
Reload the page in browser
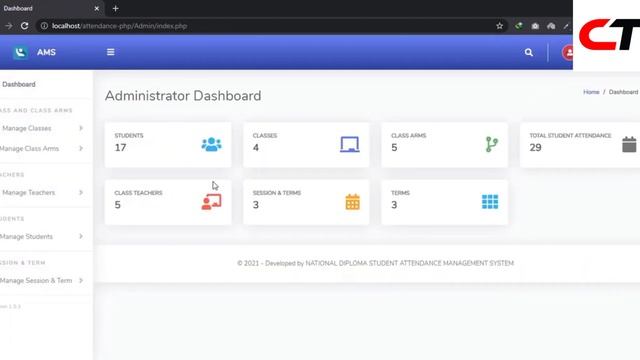(x=24, y=26)
